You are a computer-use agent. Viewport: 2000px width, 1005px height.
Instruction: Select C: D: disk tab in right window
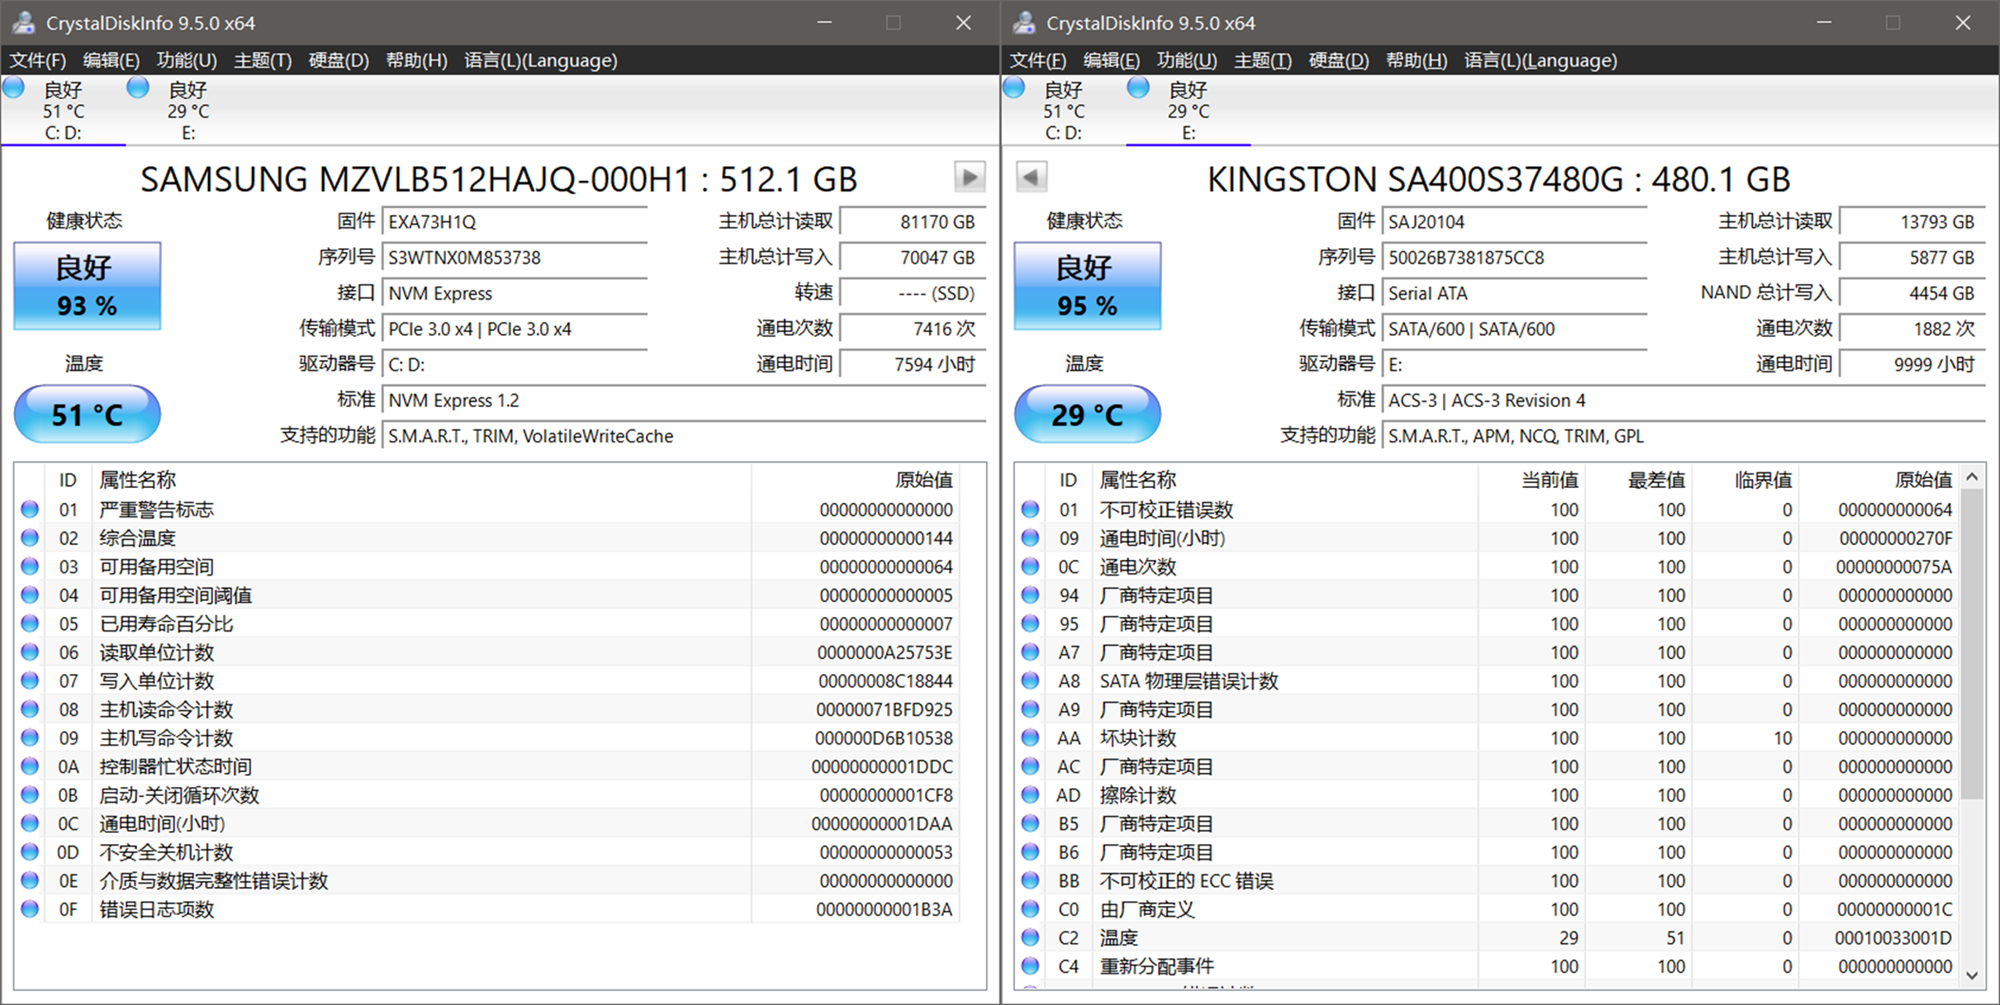click(x=1063, y=110)
